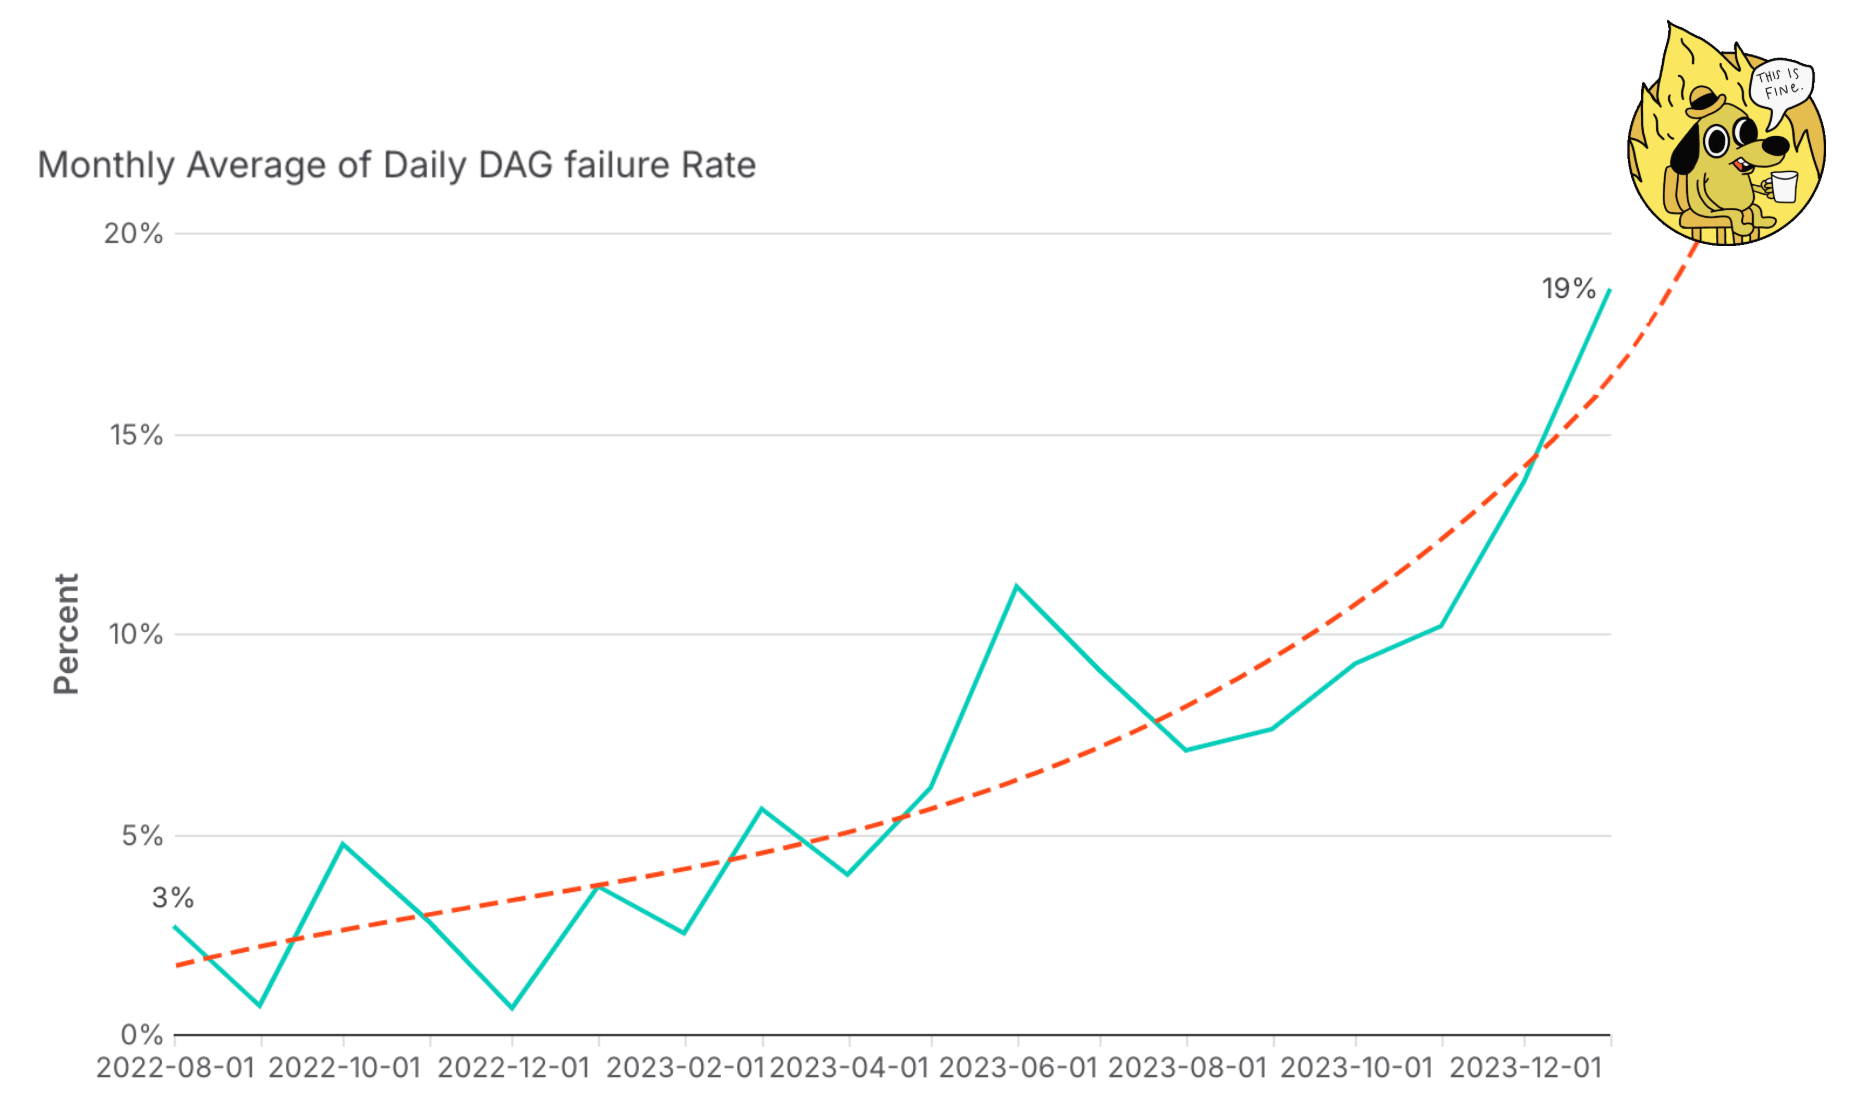1852x1100 pixels.
Task: Click the 2023-10-01 x-axis date label
Action: tap(1356, 1068)
